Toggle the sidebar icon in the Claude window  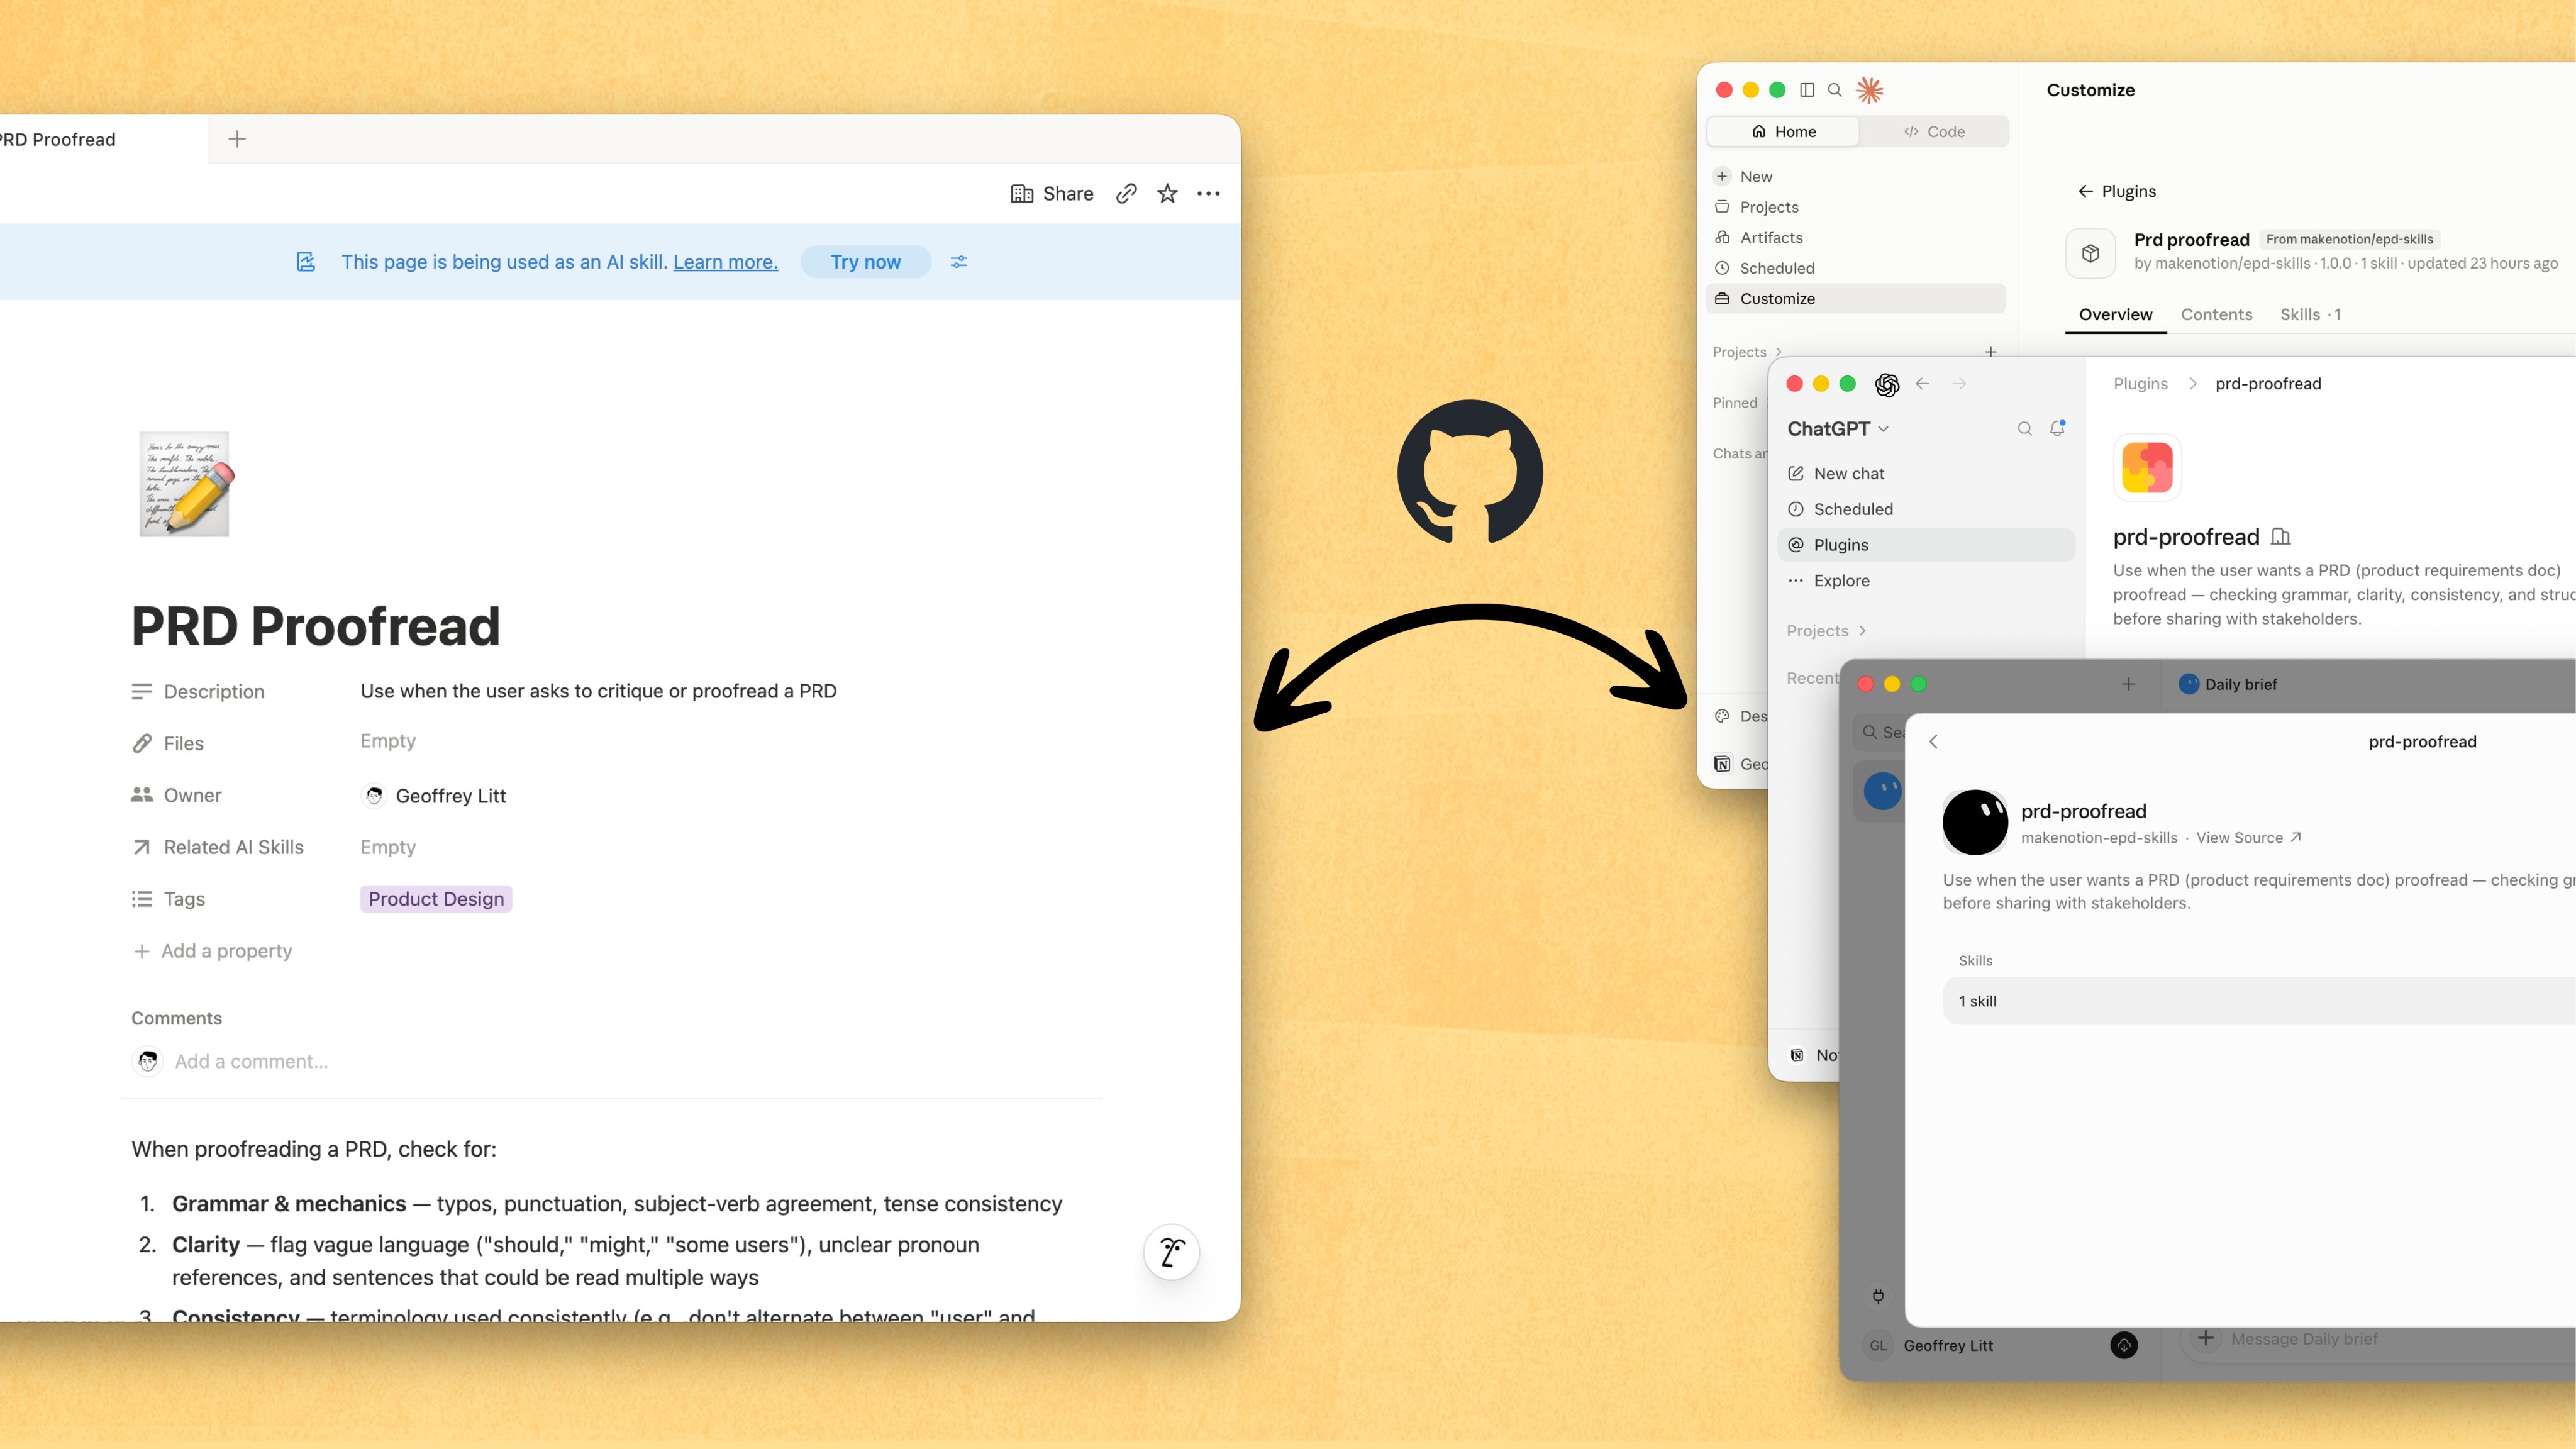coord(1807,90)
